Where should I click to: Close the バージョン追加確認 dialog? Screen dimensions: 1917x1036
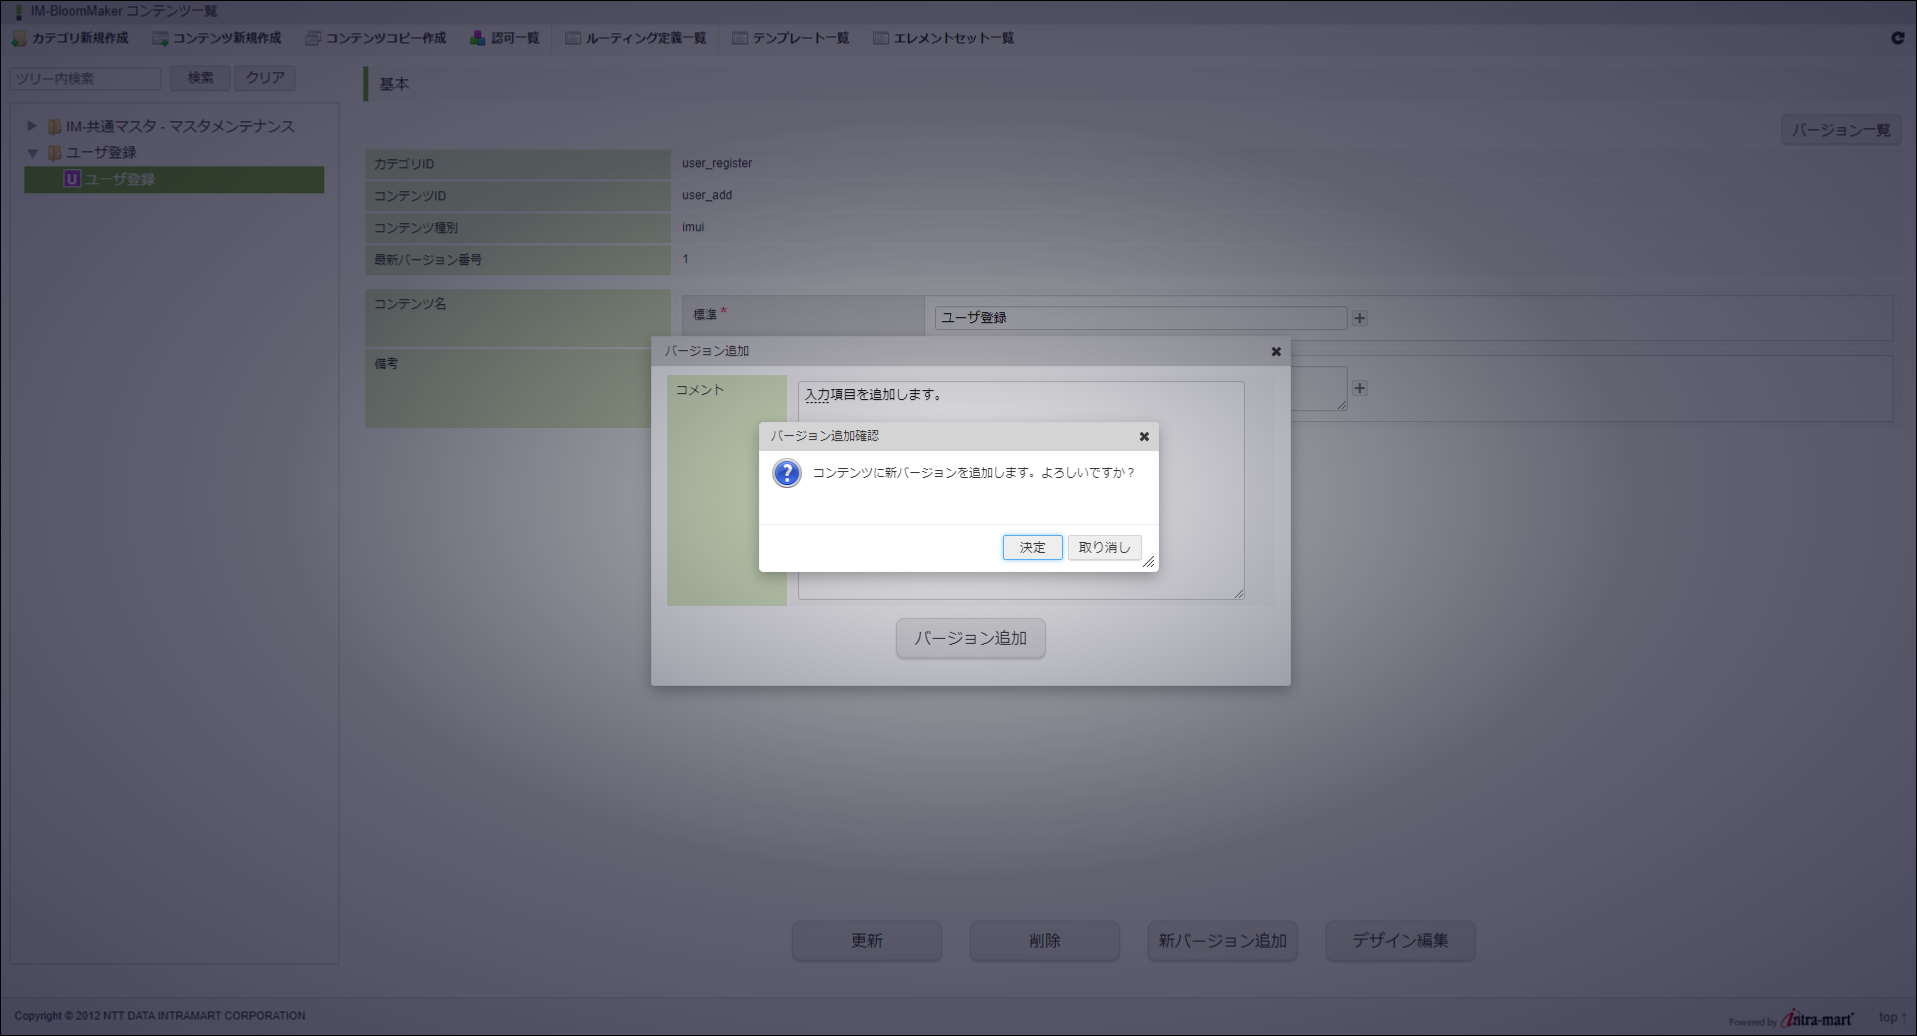pos(1144,436)
